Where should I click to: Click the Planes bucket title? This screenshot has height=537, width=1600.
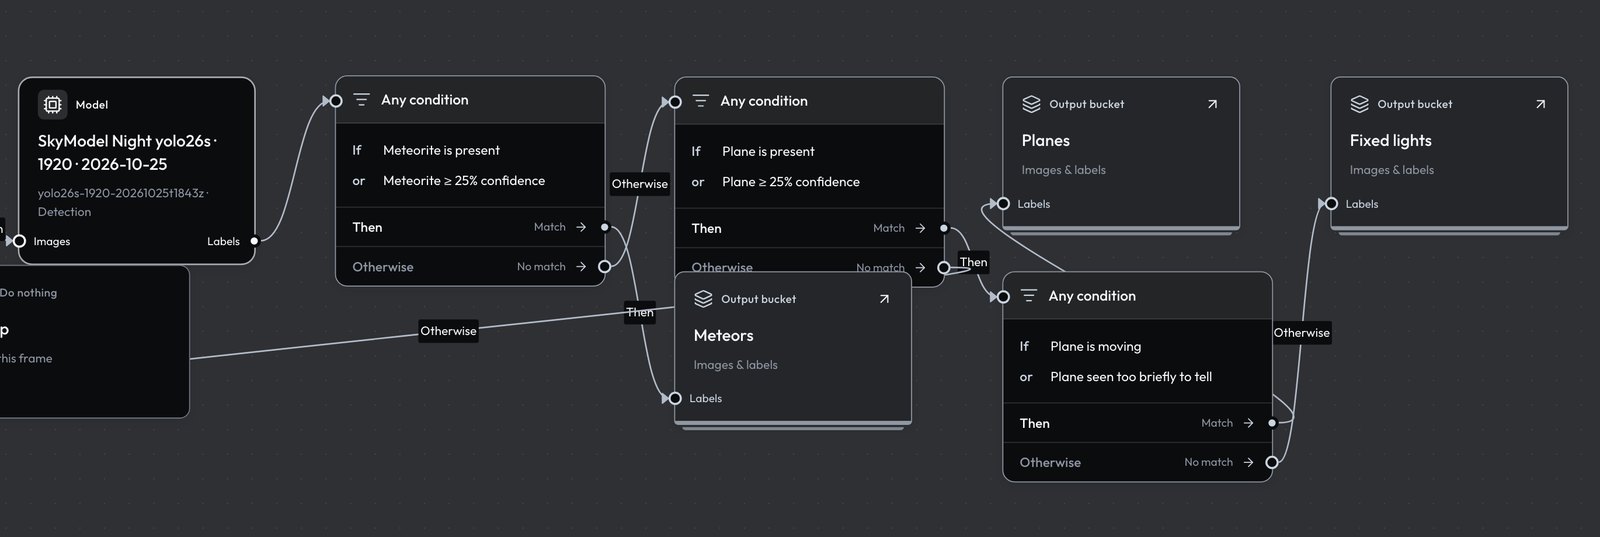coord(1045,141)
